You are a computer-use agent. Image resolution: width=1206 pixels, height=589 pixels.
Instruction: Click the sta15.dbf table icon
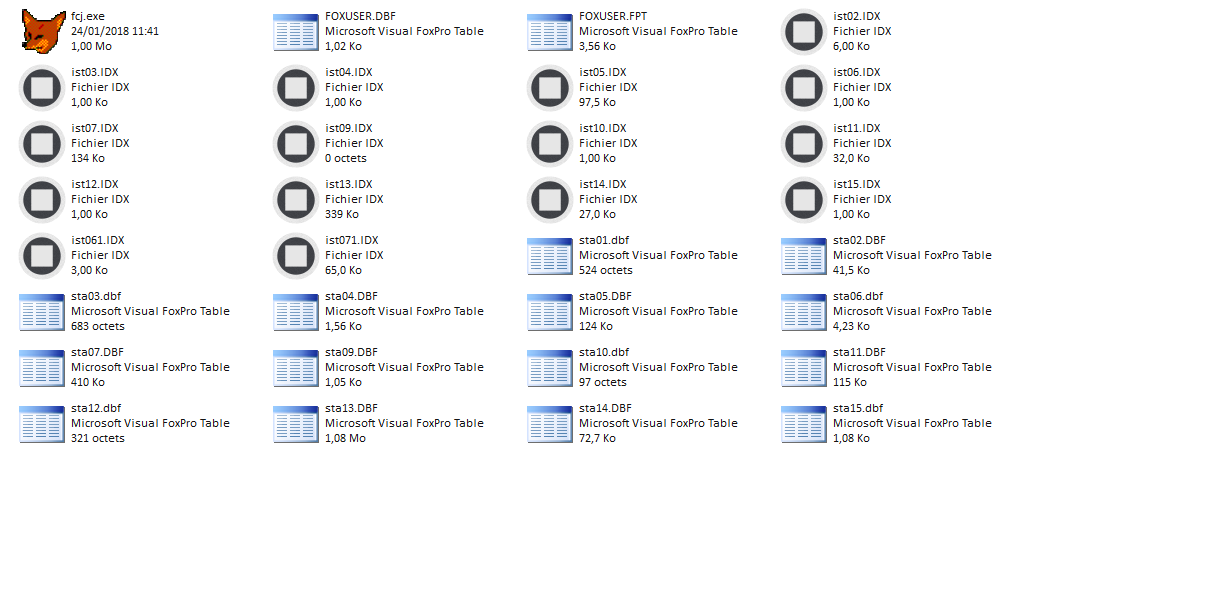[x=804, y=424]
